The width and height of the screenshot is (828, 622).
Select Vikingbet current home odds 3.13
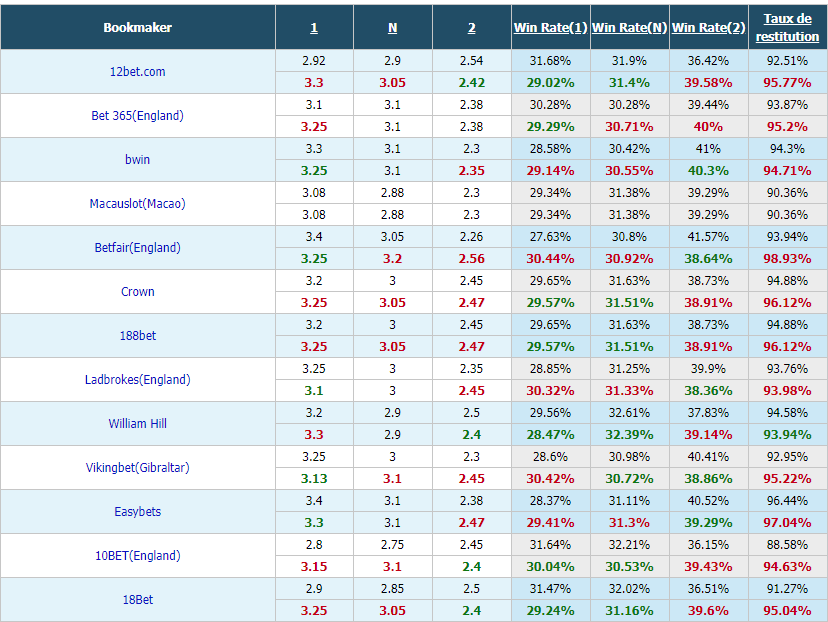pos(314,479)
